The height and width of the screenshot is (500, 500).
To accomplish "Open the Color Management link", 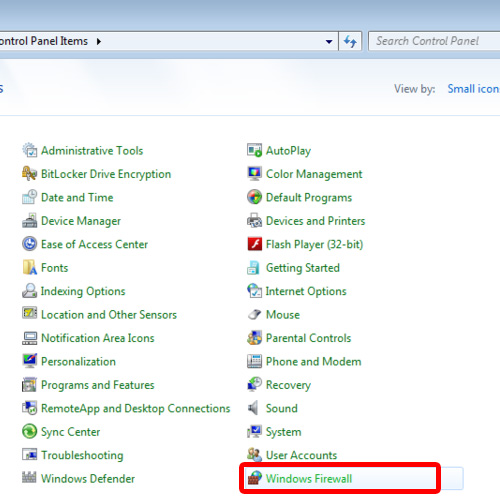I will [x=314, y=174].
